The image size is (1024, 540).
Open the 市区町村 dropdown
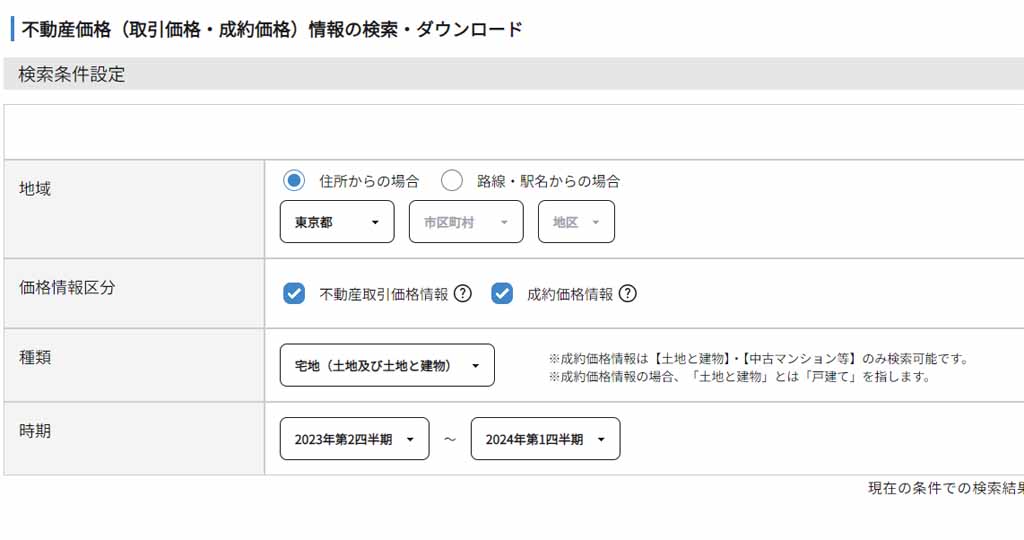[x=465, y=222]
